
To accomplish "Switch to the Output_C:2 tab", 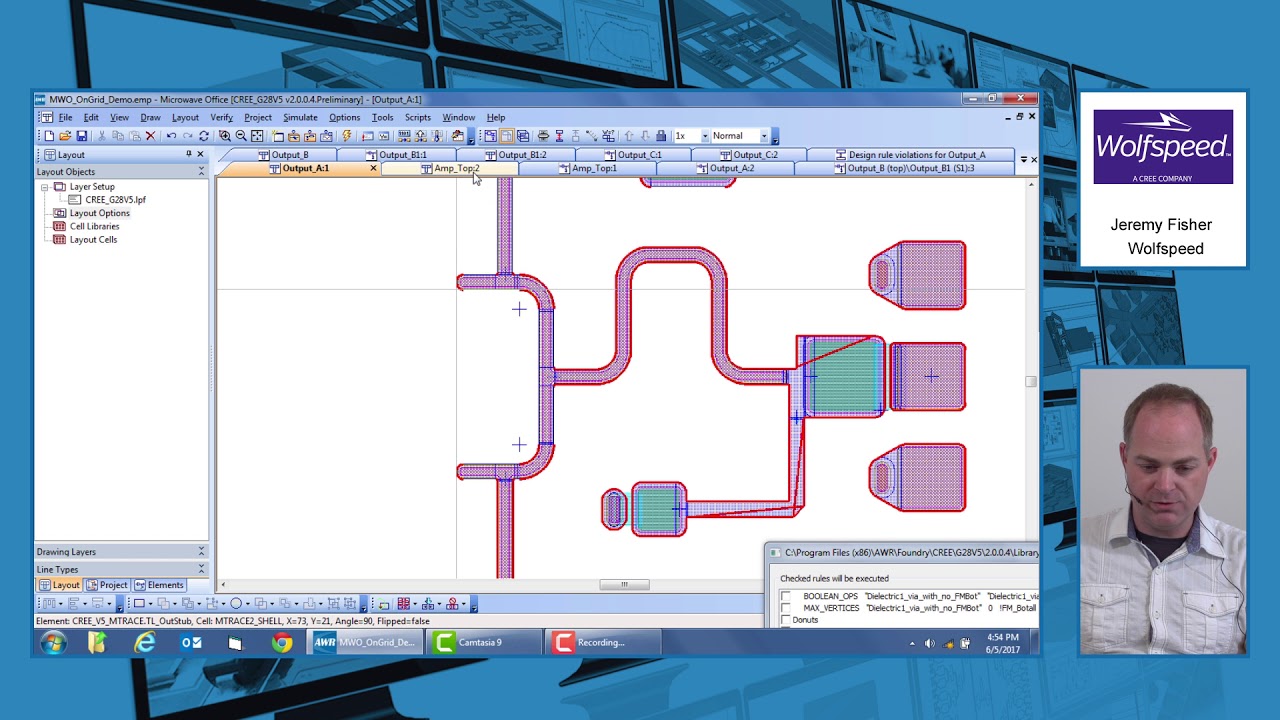I will (x=749, y=155).
